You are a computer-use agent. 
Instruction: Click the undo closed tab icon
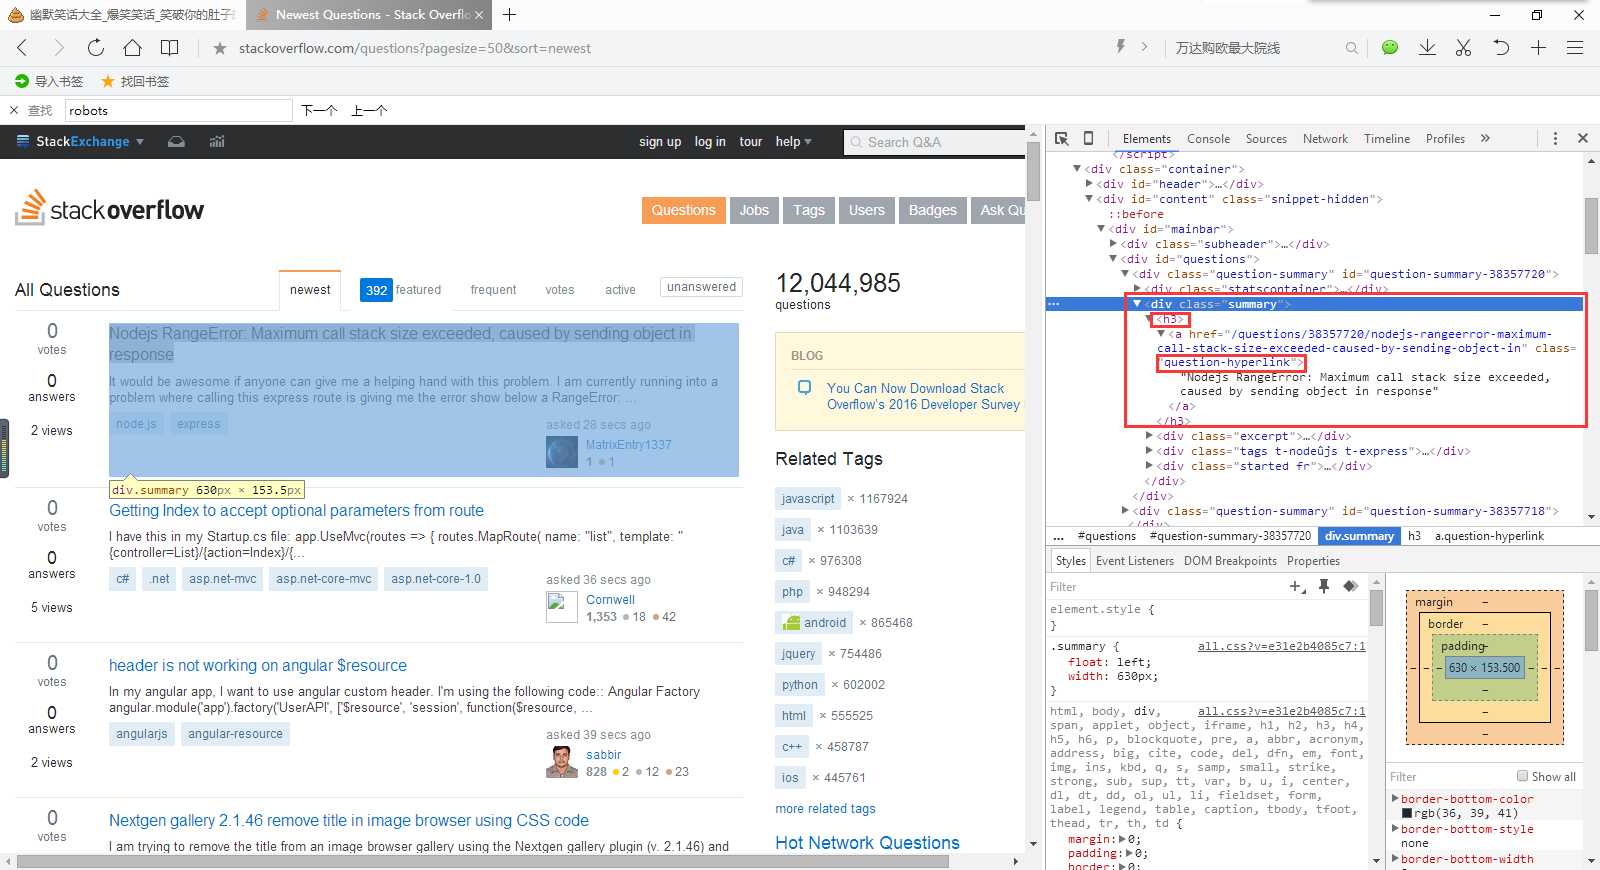pyautogui.click(x=1501, y=47)
